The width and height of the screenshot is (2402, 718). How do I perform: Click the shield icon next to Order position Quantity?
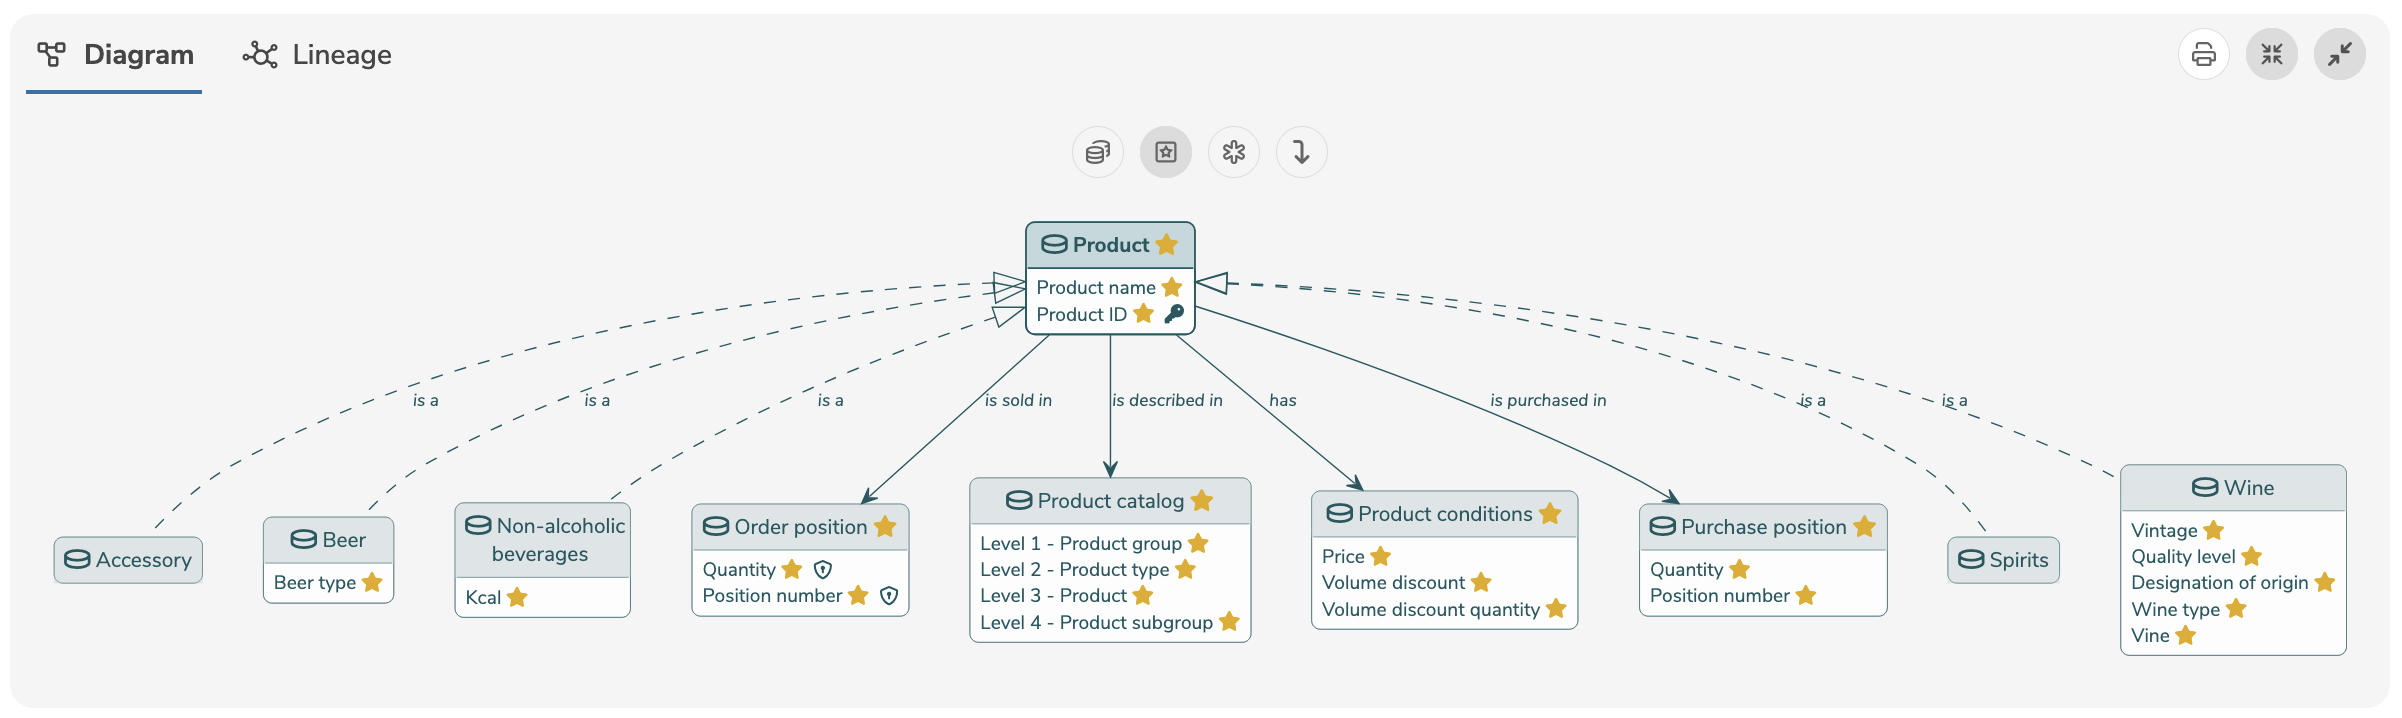point(823,570)
